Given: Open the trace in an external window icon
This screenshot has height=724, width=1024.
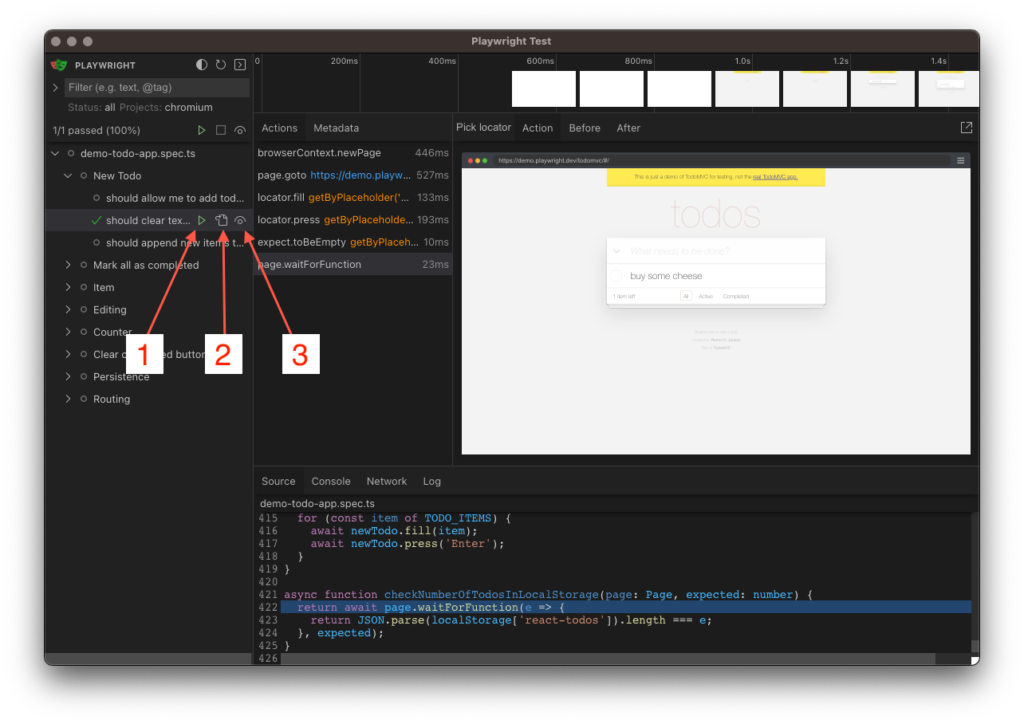Looking at the screenshot, I should click(965, 127).
